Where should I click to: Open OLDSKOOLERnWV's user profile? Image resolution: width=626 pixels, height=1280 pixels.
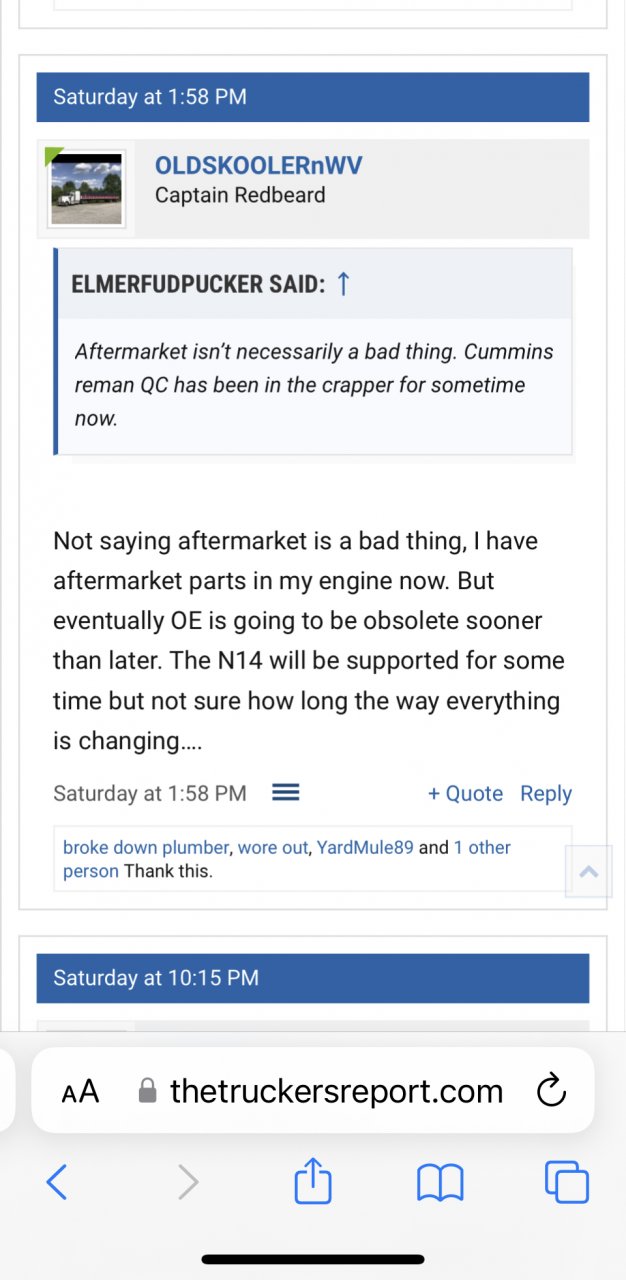tap(258, 165)
